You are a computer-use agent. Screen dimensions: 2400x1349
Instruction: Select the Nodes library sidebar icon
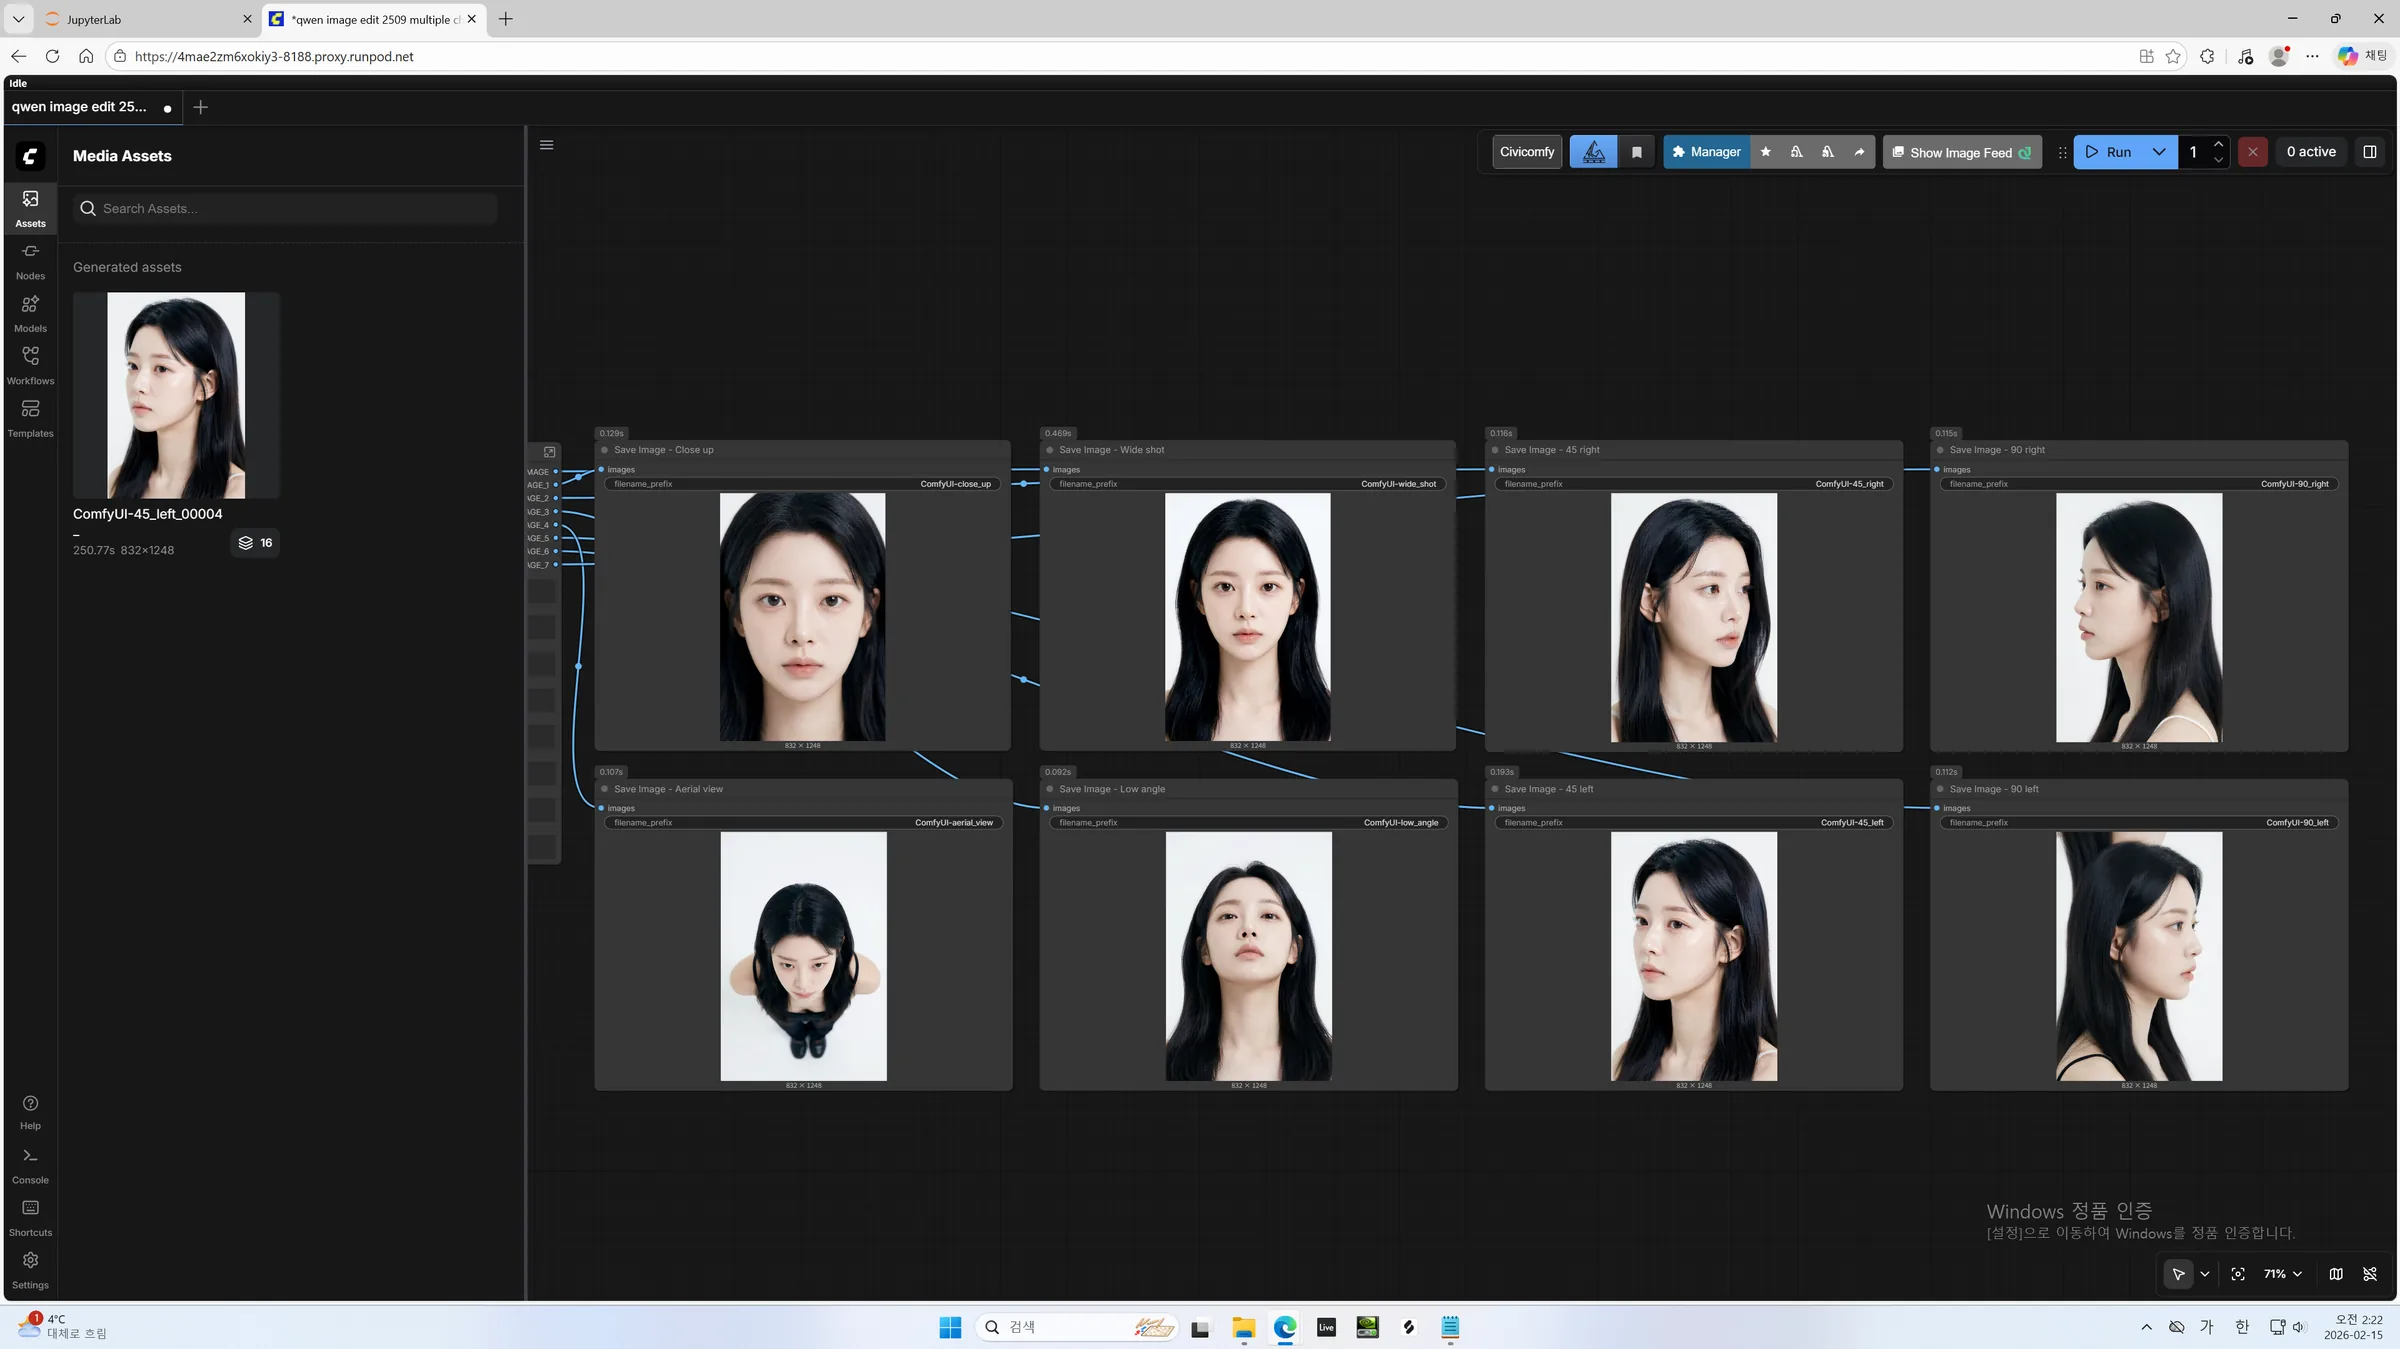coord(30,259)
